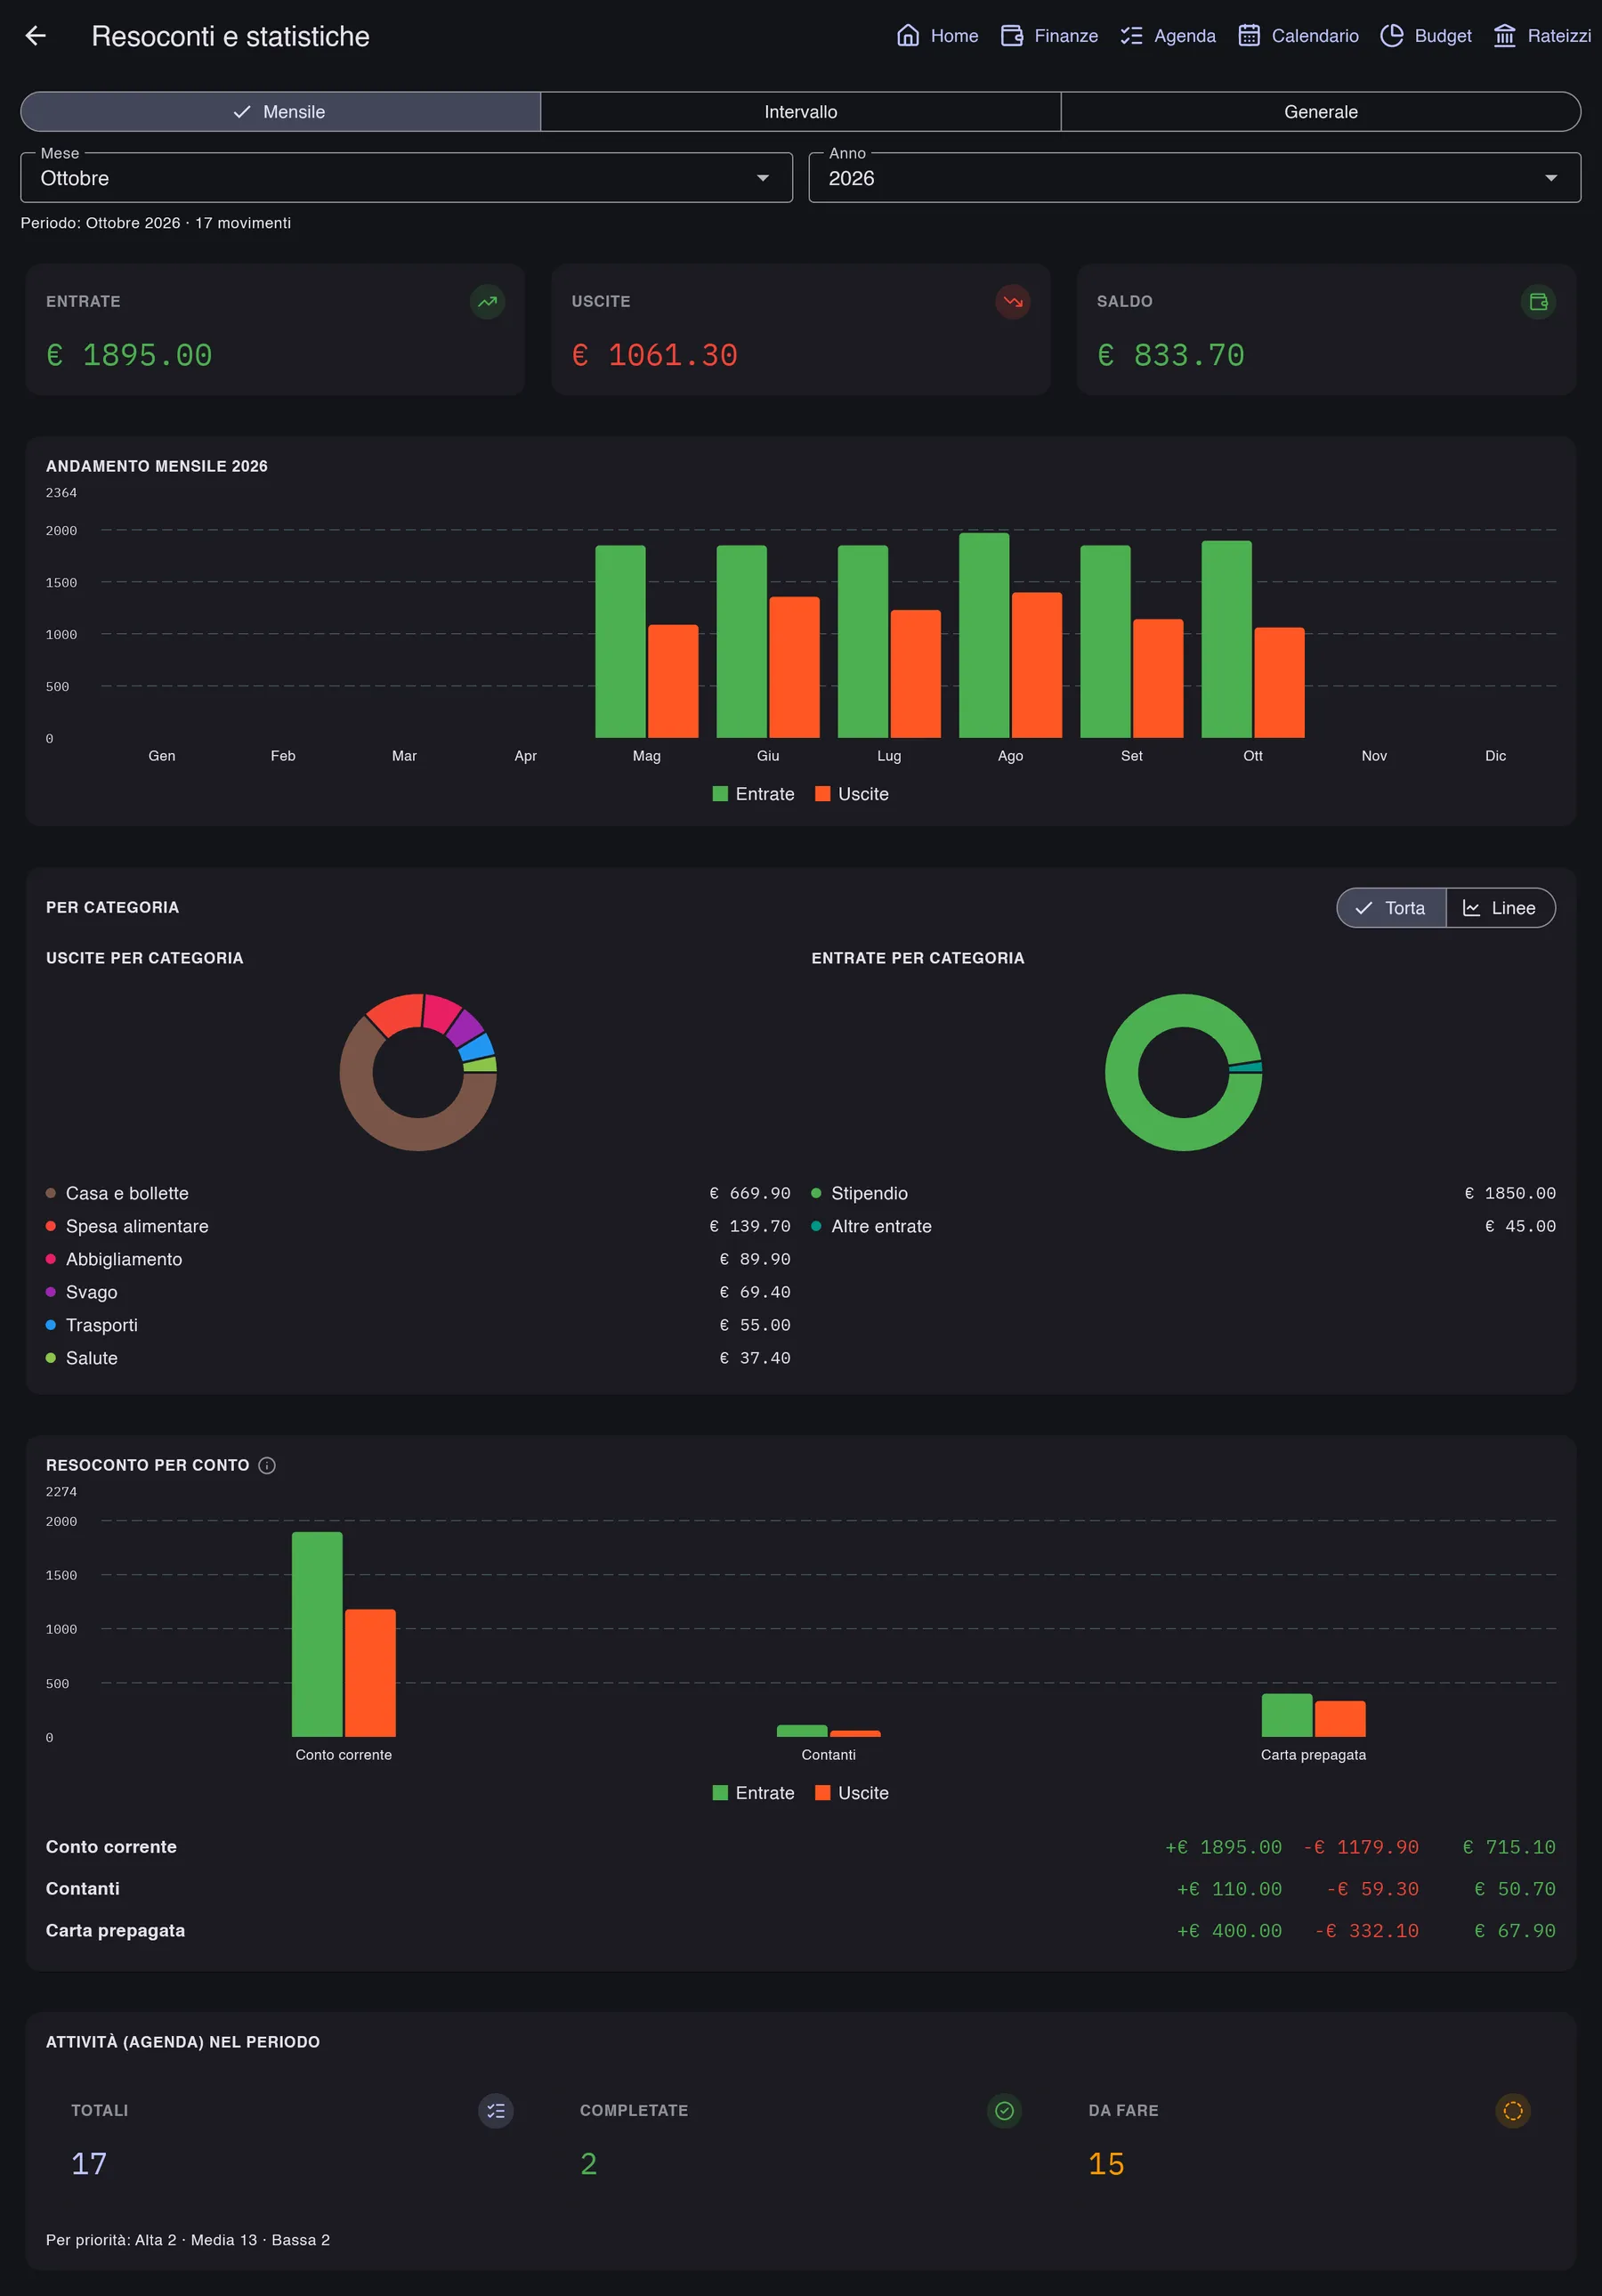
Task: Click the Altre entrate income row
Action: pos(1183,1226)
